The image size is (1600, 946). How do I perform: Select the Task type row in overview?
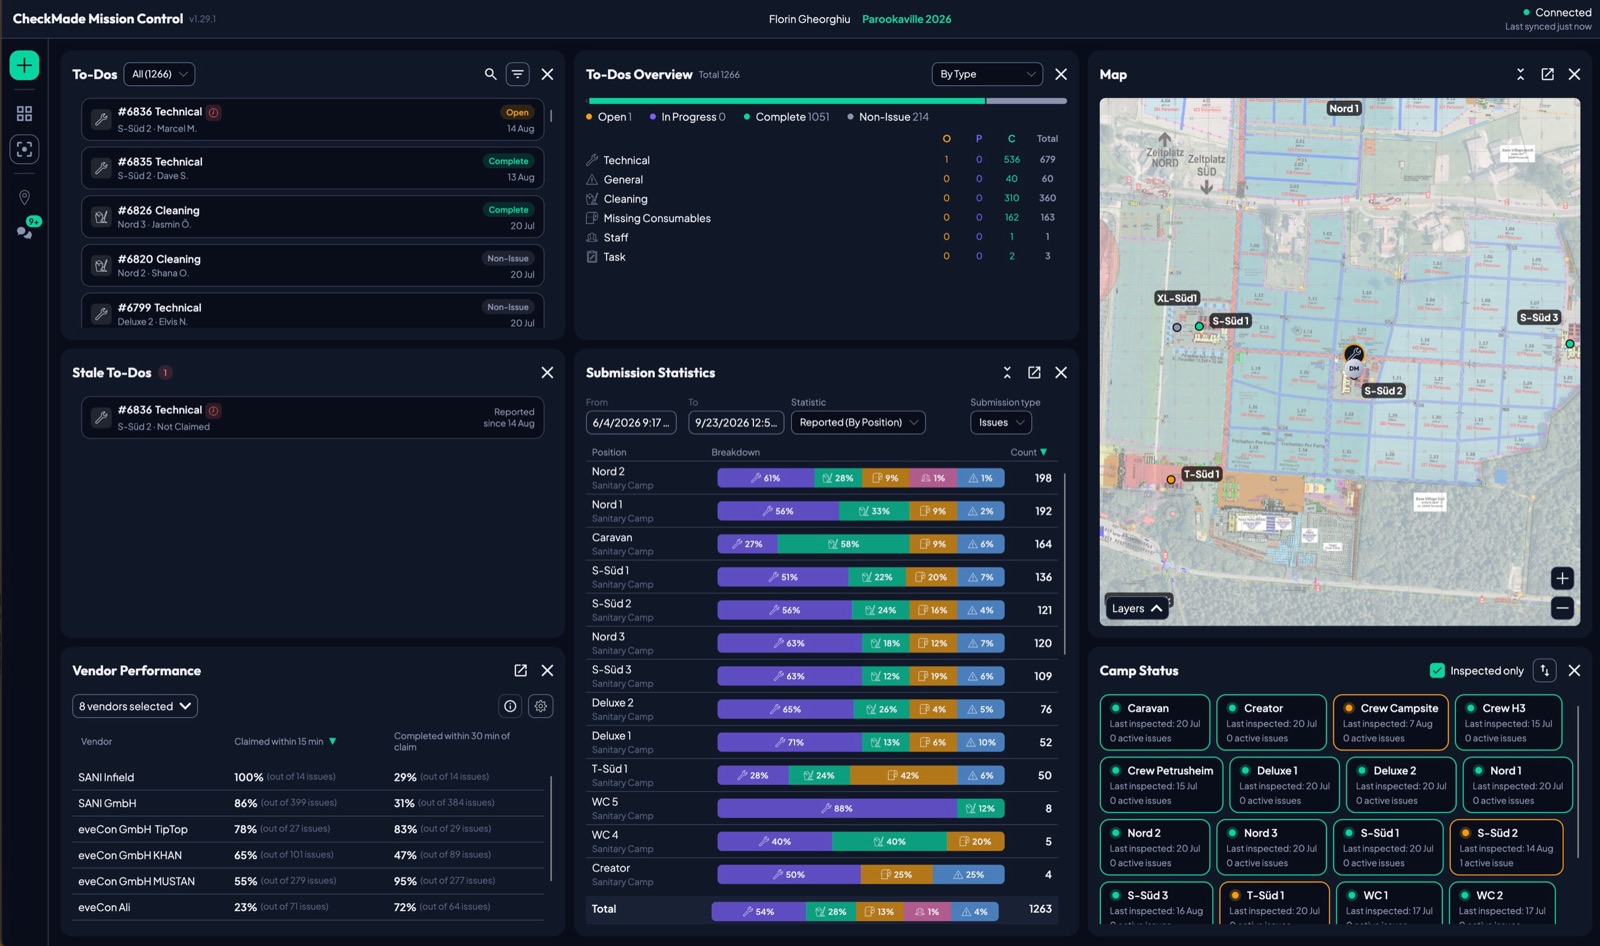click(x=825, y=256)
